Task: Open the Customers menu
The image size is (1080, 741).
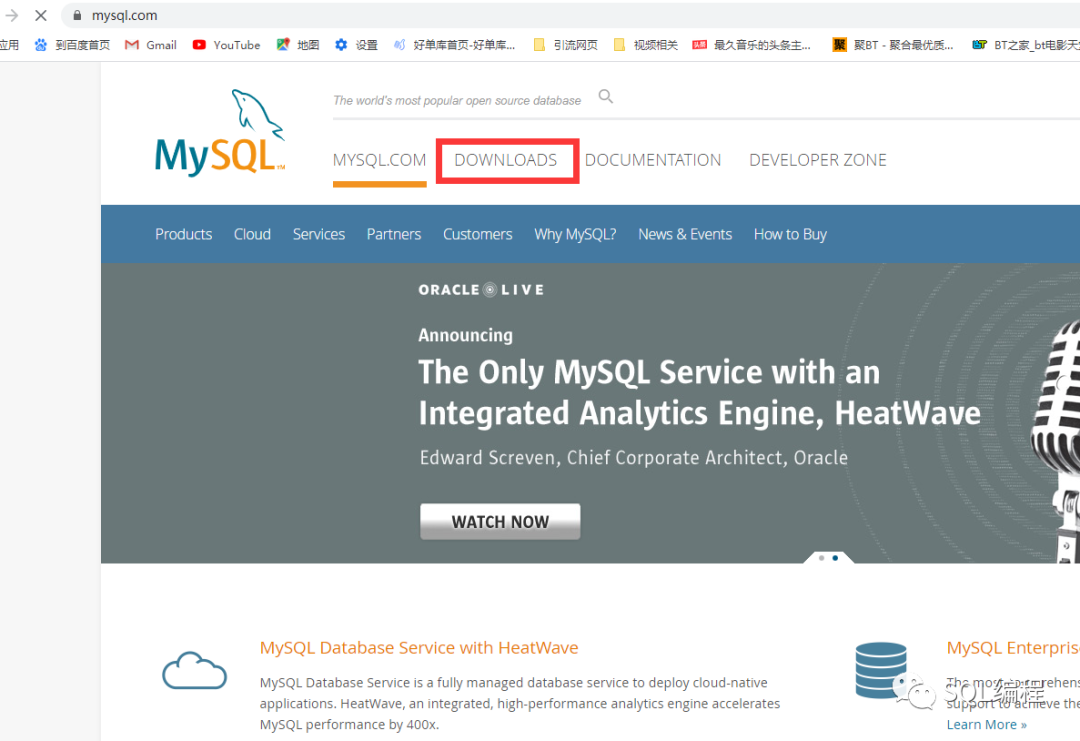Action: [477, 234]
